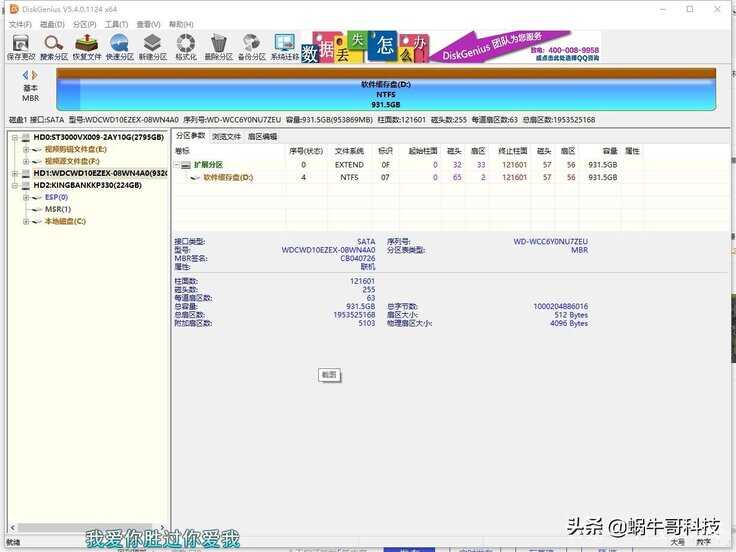This screenshot has height=552, width=736.
Task: Select HD1:WDCWD10EZEX-08WN4A0 label in tree
Action: point(100,173)
